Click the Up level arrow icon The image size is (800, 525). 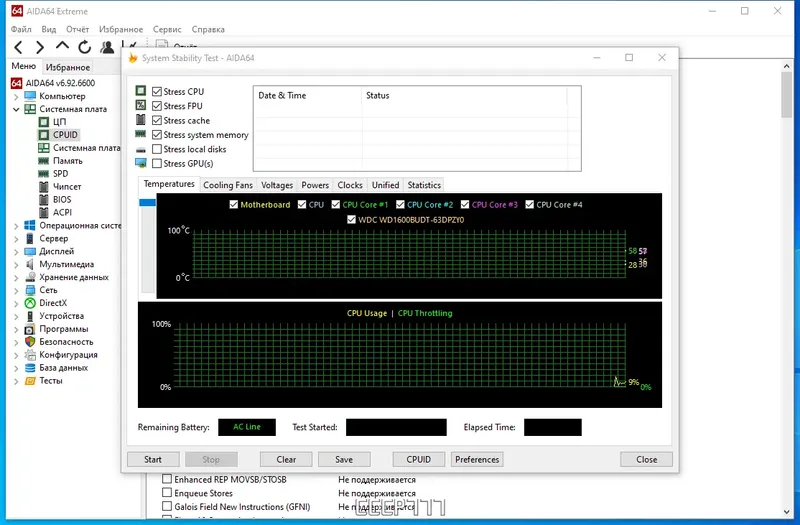(62, 46)
